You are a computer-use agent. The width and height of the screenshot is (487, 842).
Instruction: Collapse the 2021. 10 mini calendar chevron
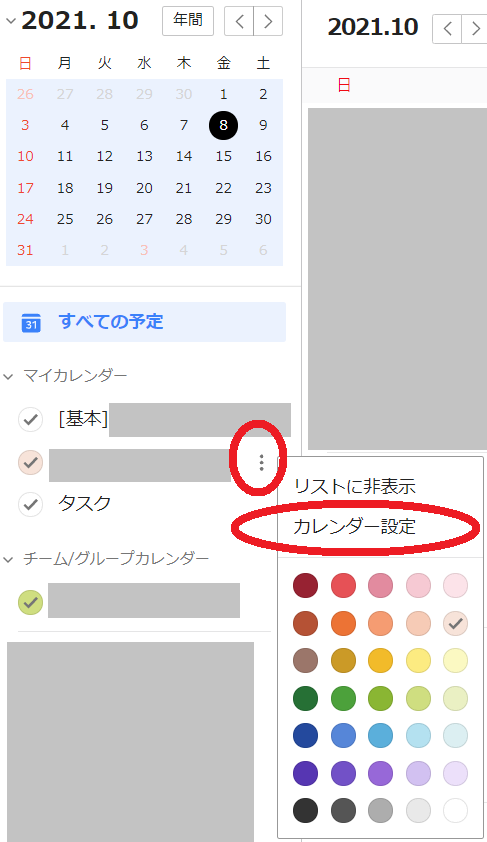pos(10,21)
